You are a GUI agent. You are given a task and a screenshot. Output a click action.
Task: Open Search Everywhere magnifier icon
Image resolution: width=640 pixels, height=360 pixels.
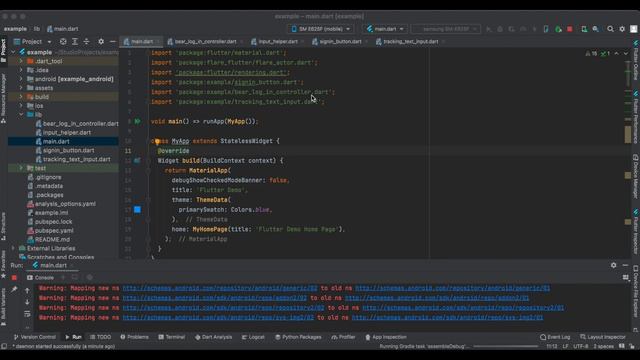(x=610, y=29)
